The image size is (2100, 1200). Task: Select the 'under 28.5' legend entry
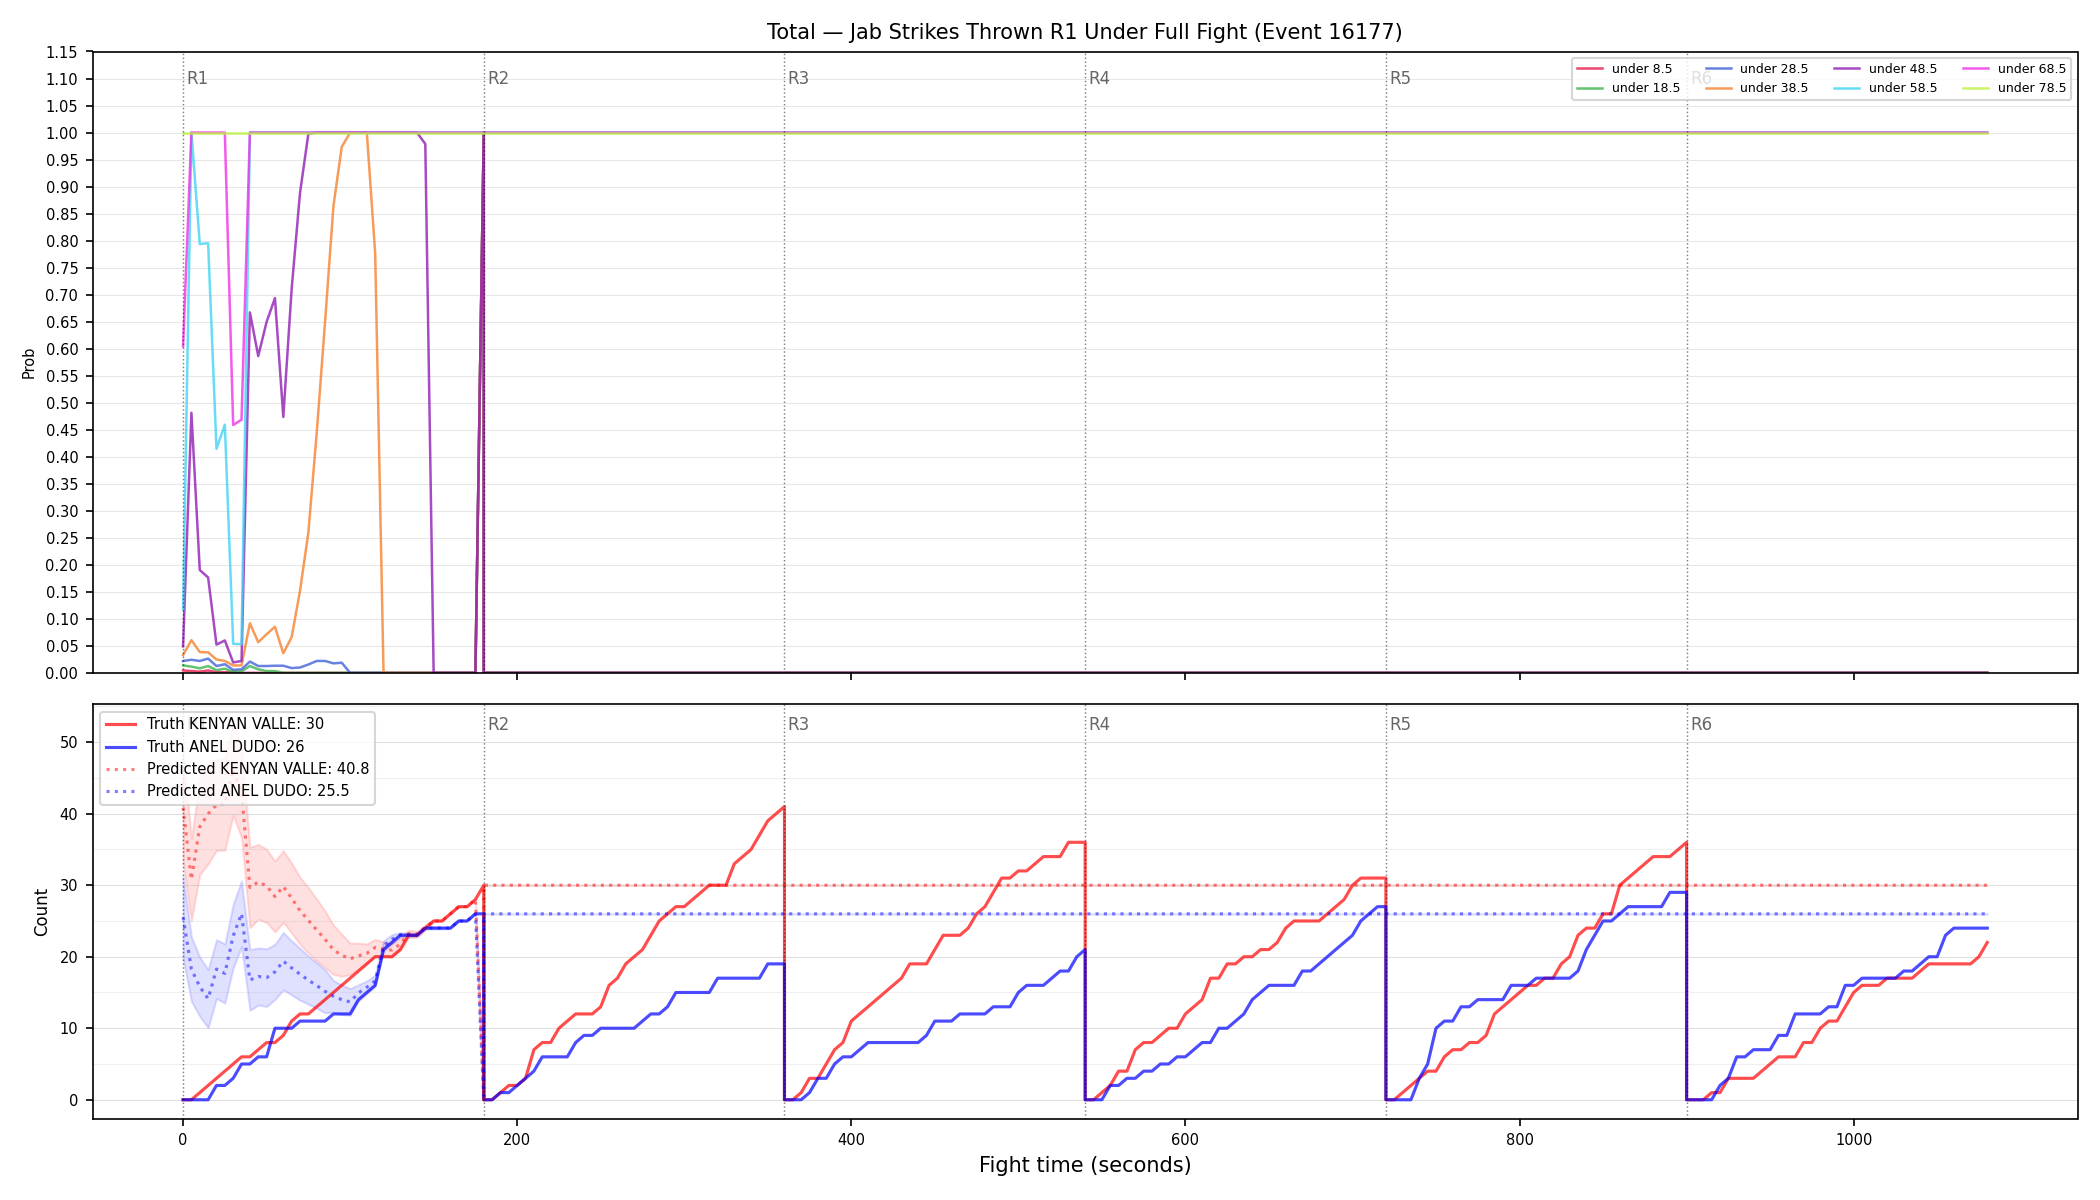coord(1757,69)
